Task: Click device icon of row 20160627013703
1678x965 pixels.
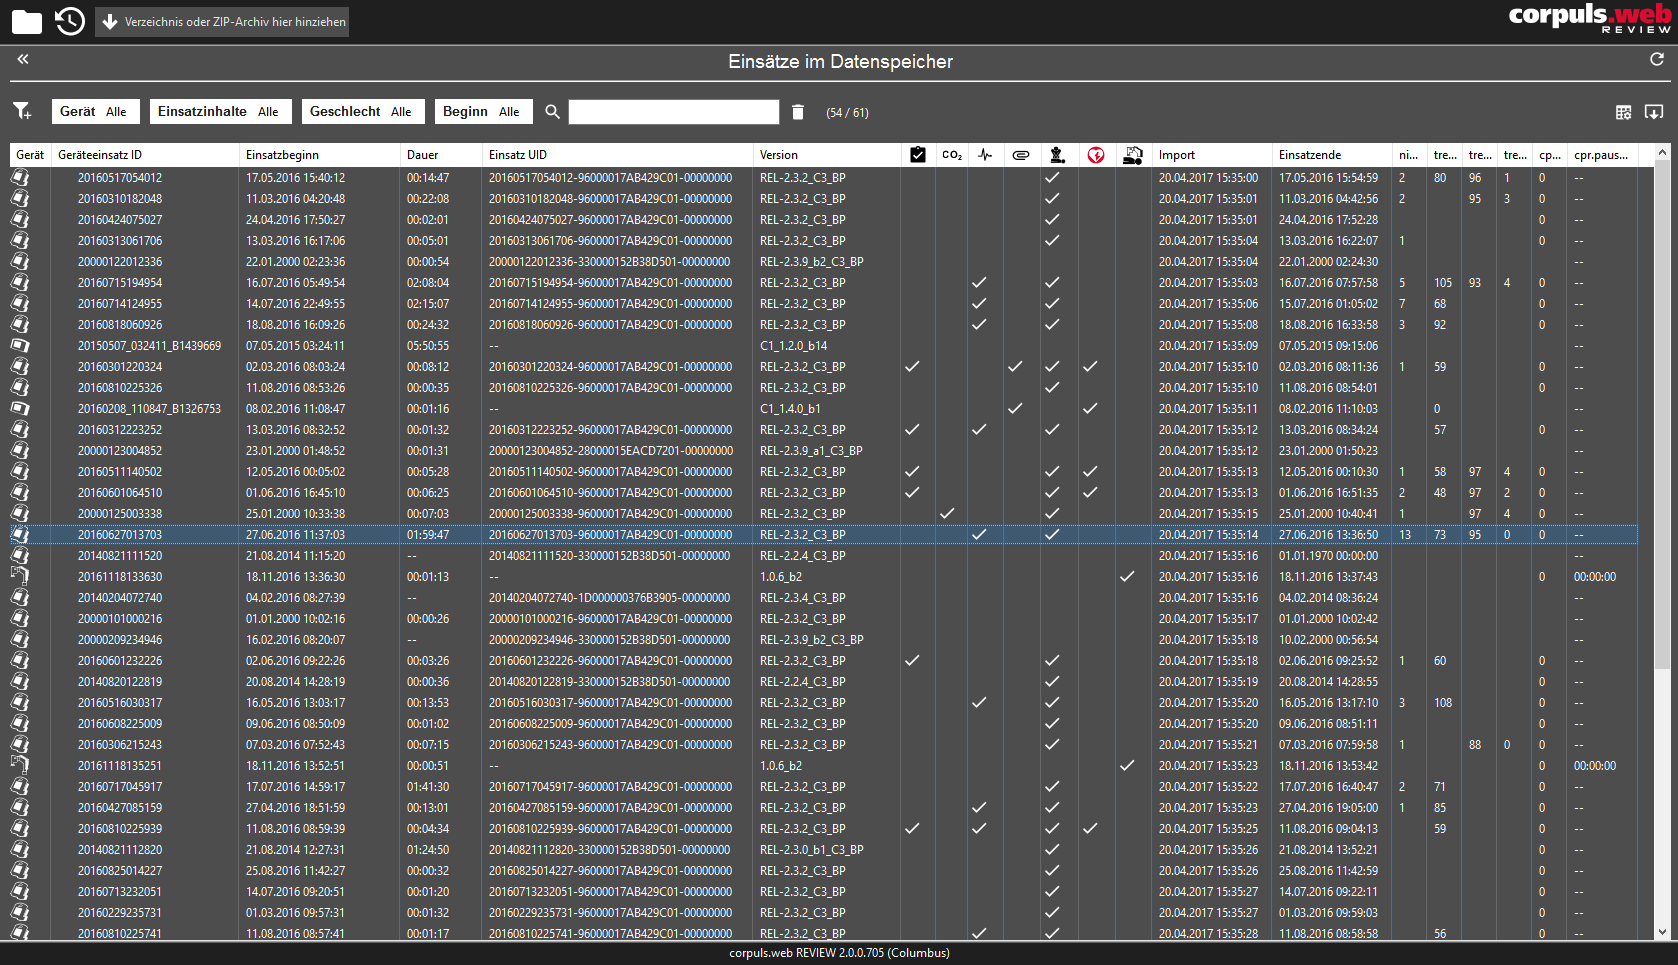Action: [20, 534]
